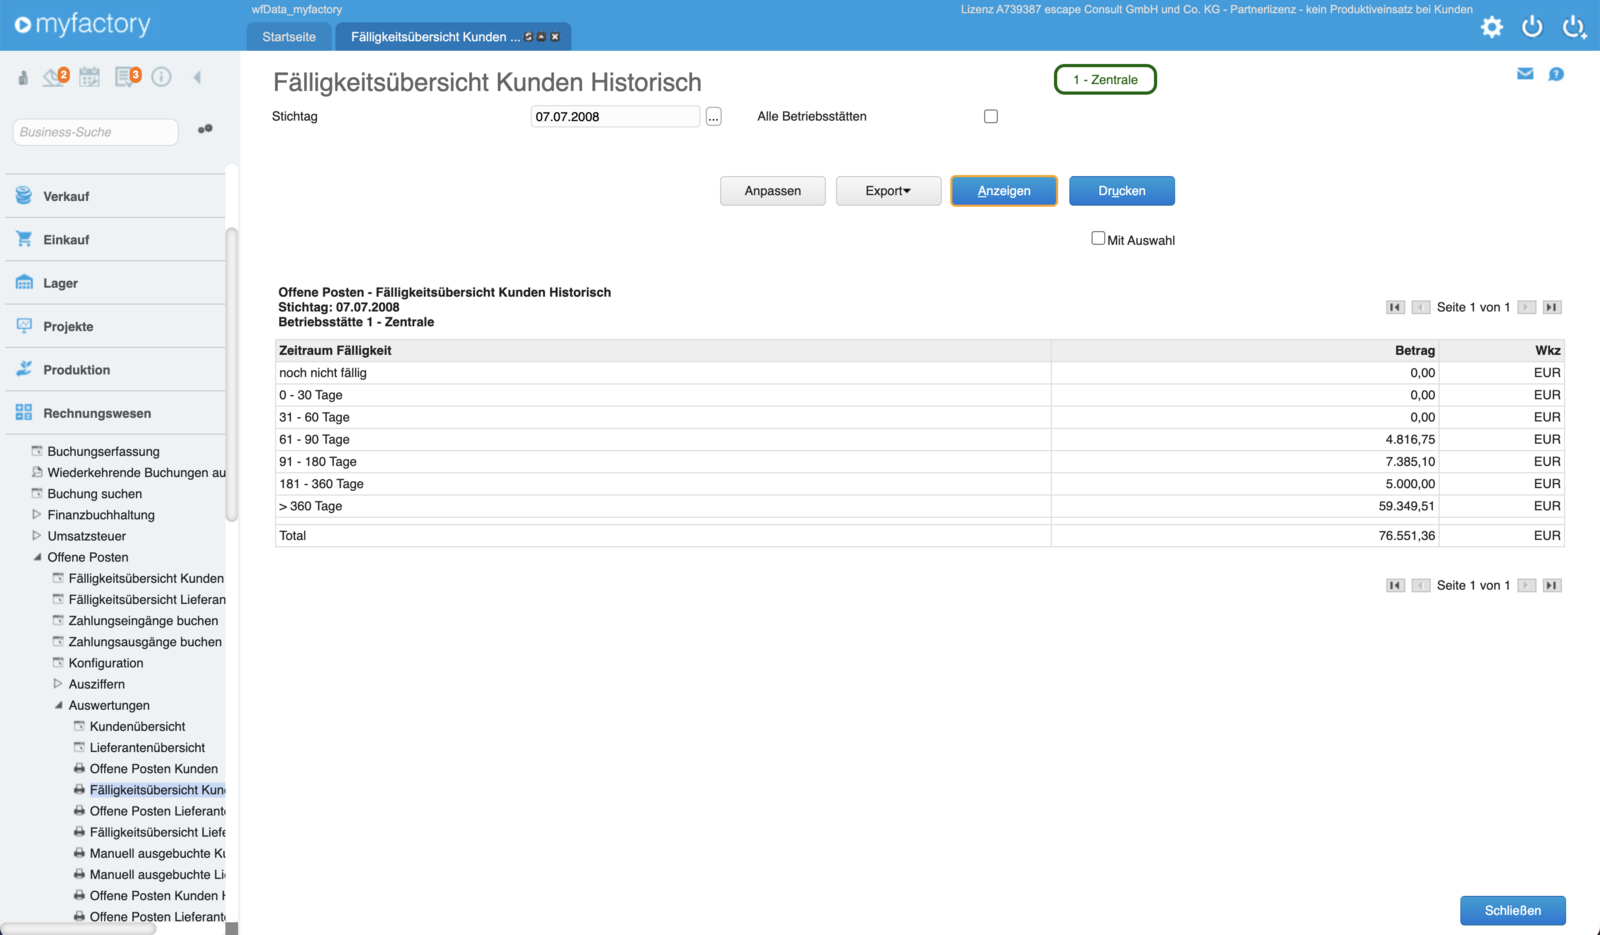Open the Verkauf menu
Image resolution: width=1600 pixels, height=935 pixels.
click(x=115, y=196)
